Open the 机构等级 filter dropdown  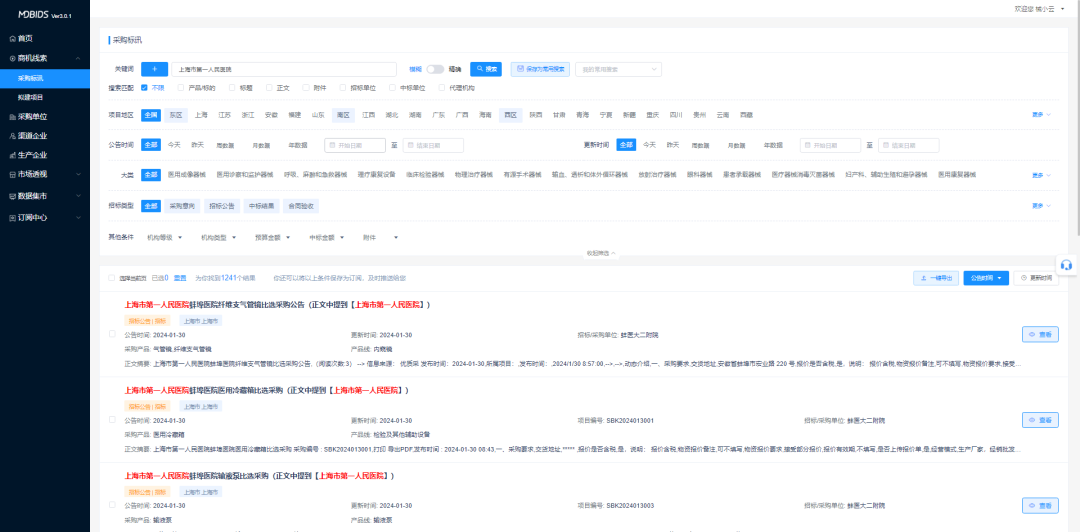pos(164,237)
